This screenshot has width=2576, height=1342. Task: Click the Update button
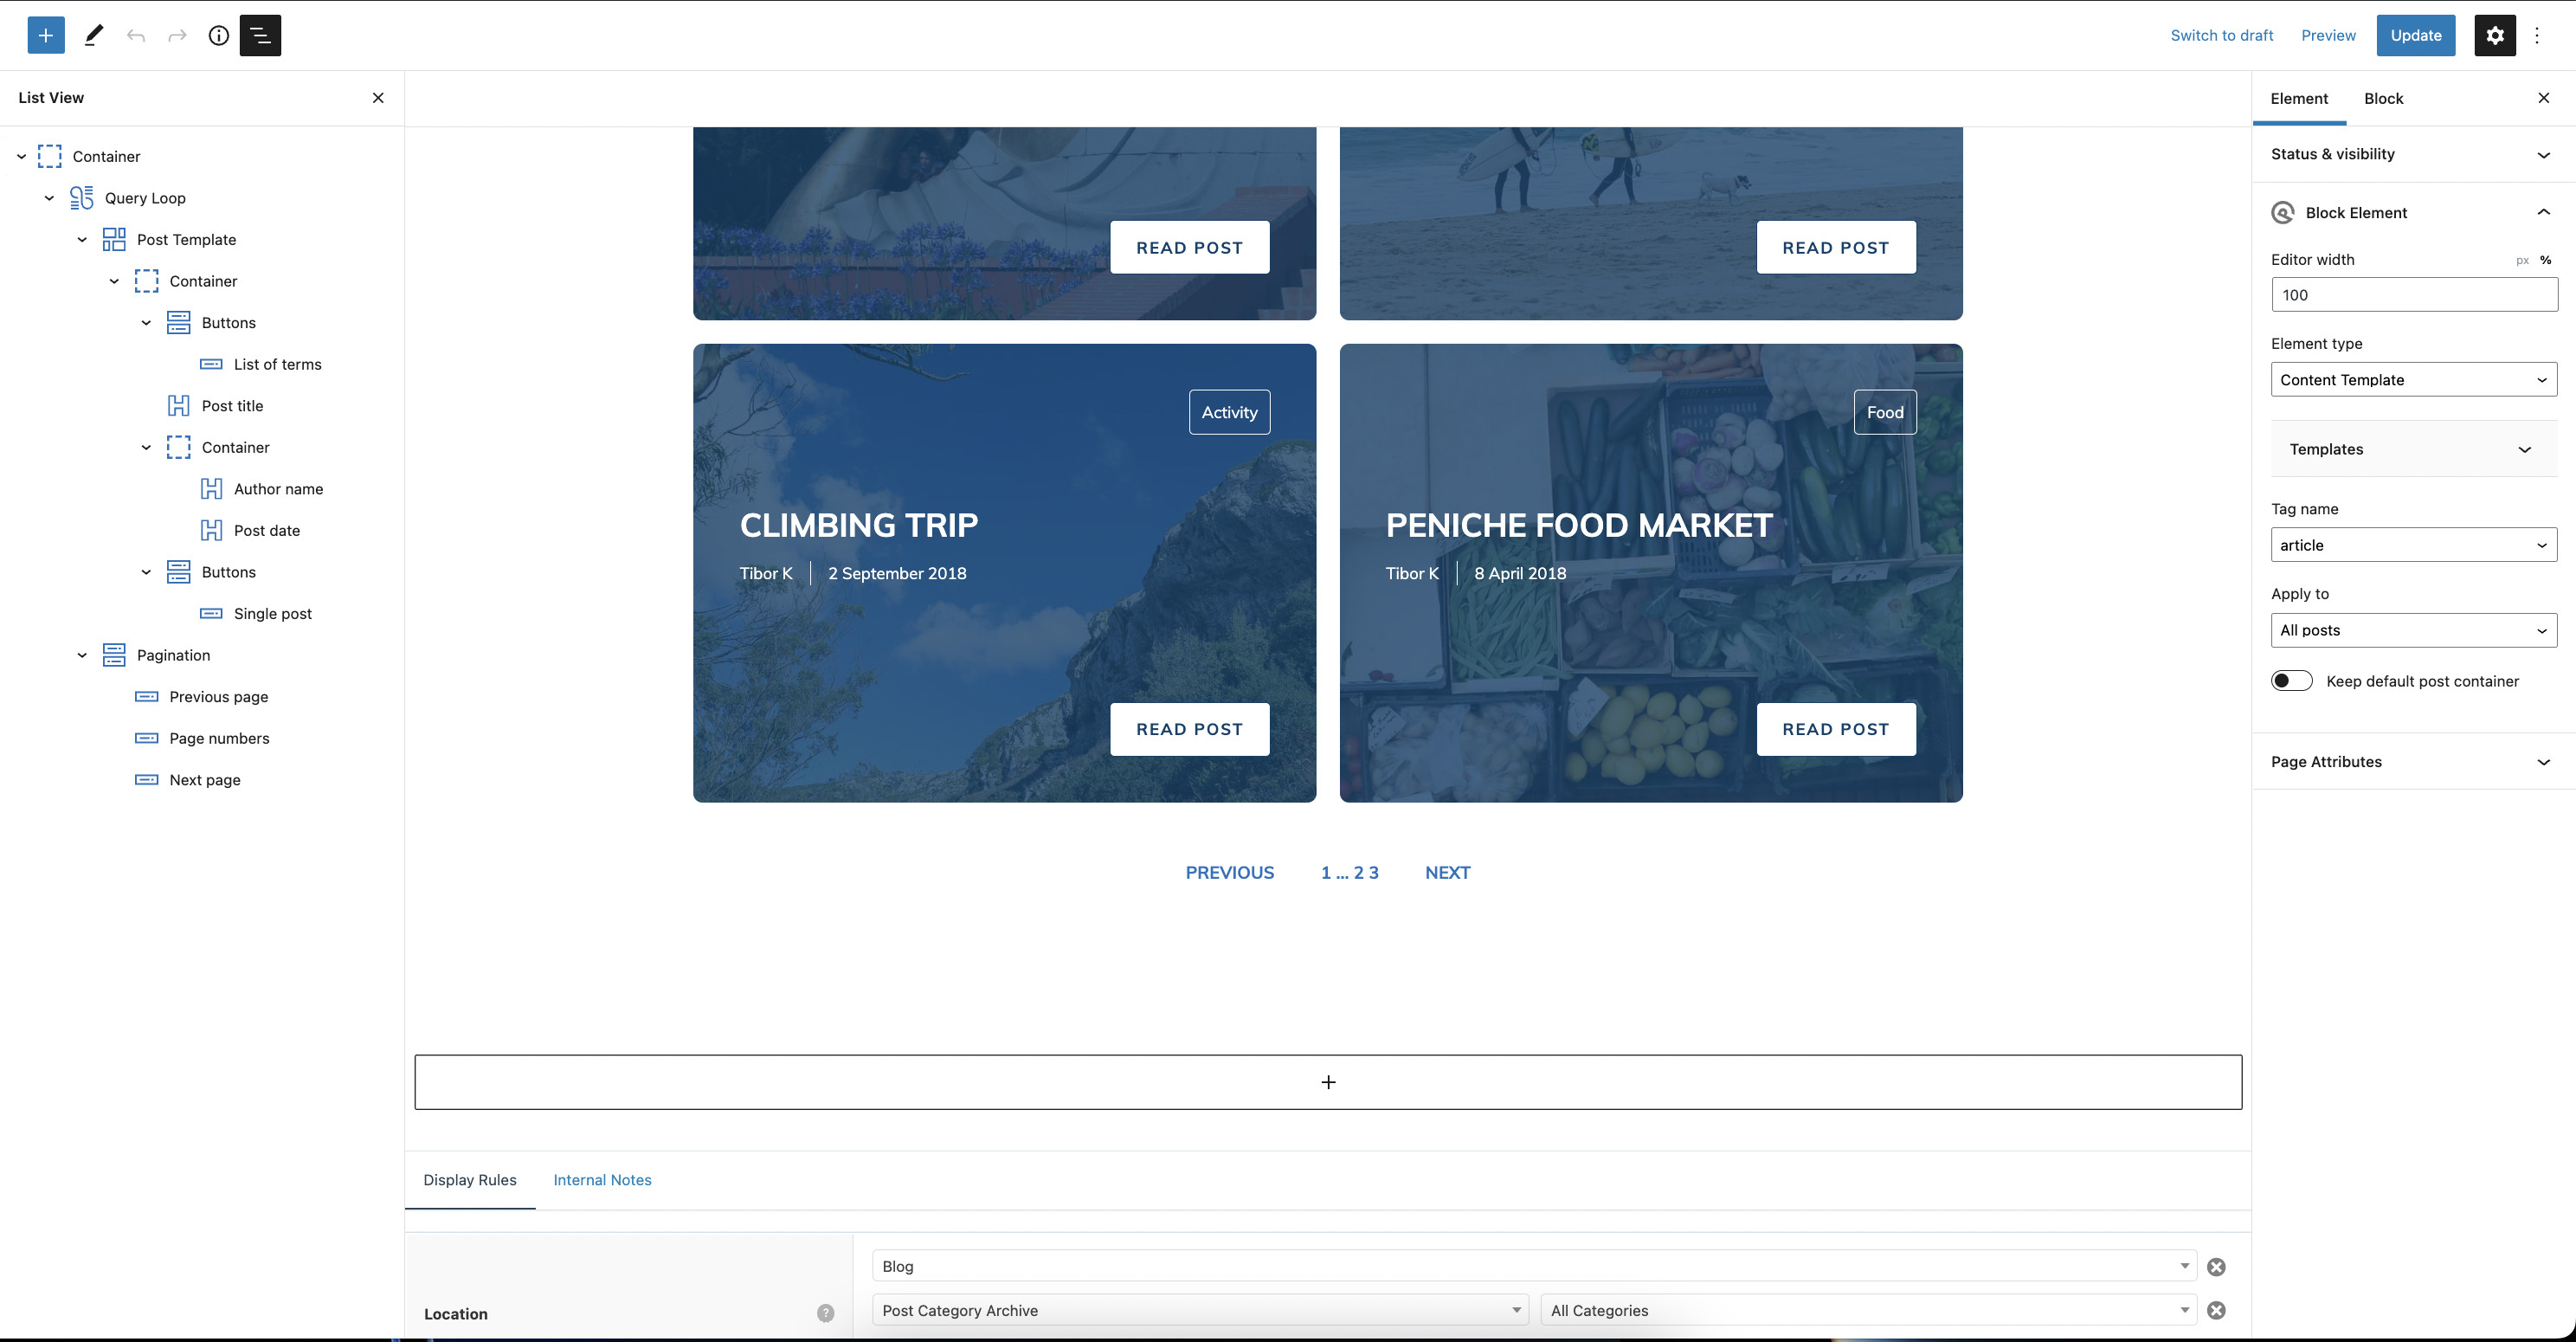[x=2416, y=35]
